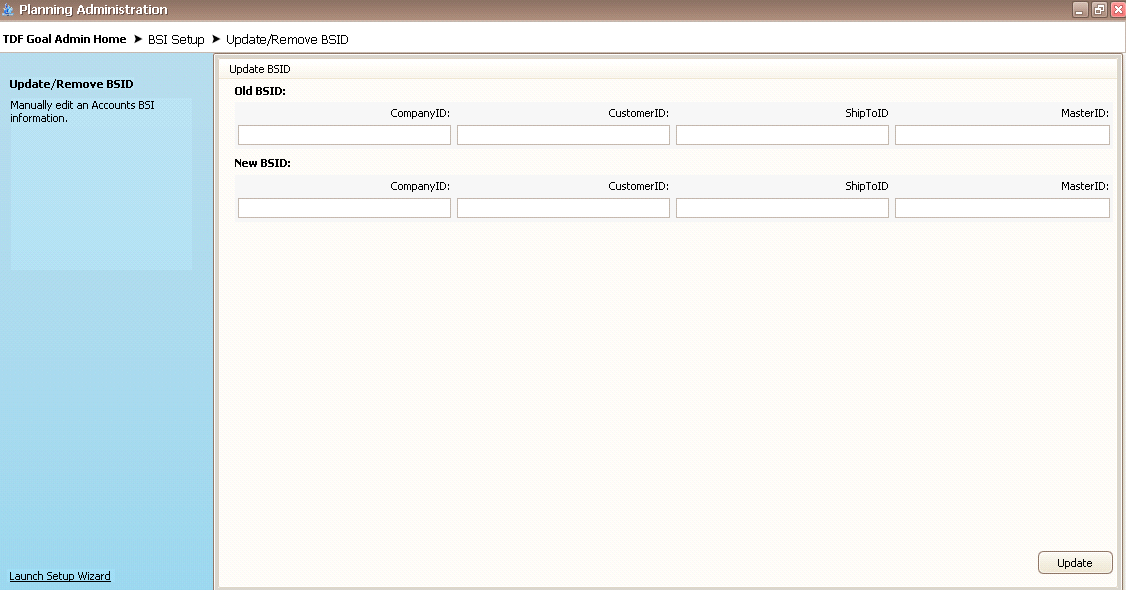Focus the Old BSID MasterID field
Image resolution: width=1126 pixels, height=590 pixels.
point(1002,135)
